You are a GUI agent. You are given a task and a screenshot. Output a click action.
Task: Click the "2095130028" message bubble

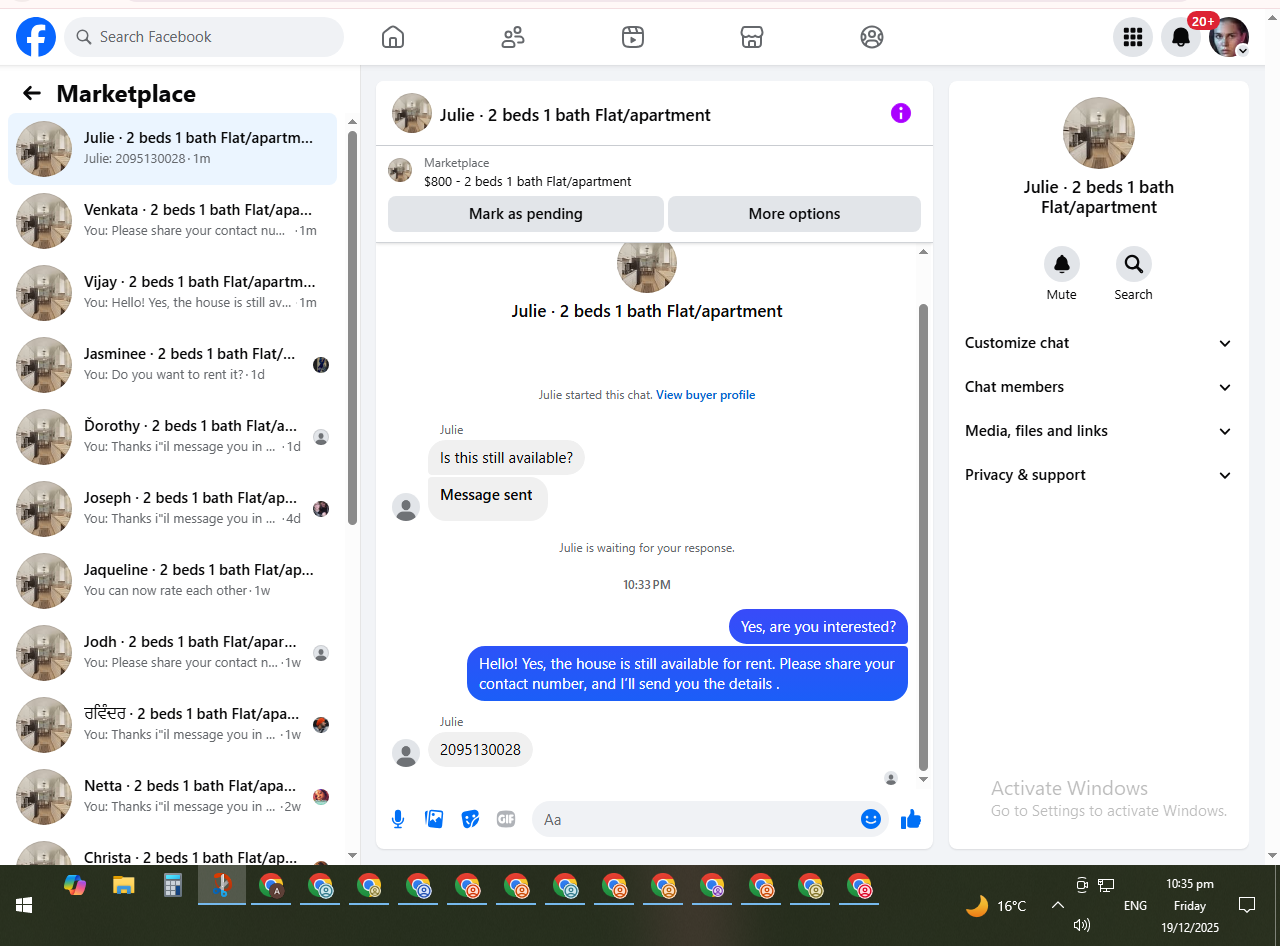tap(480, 750)
